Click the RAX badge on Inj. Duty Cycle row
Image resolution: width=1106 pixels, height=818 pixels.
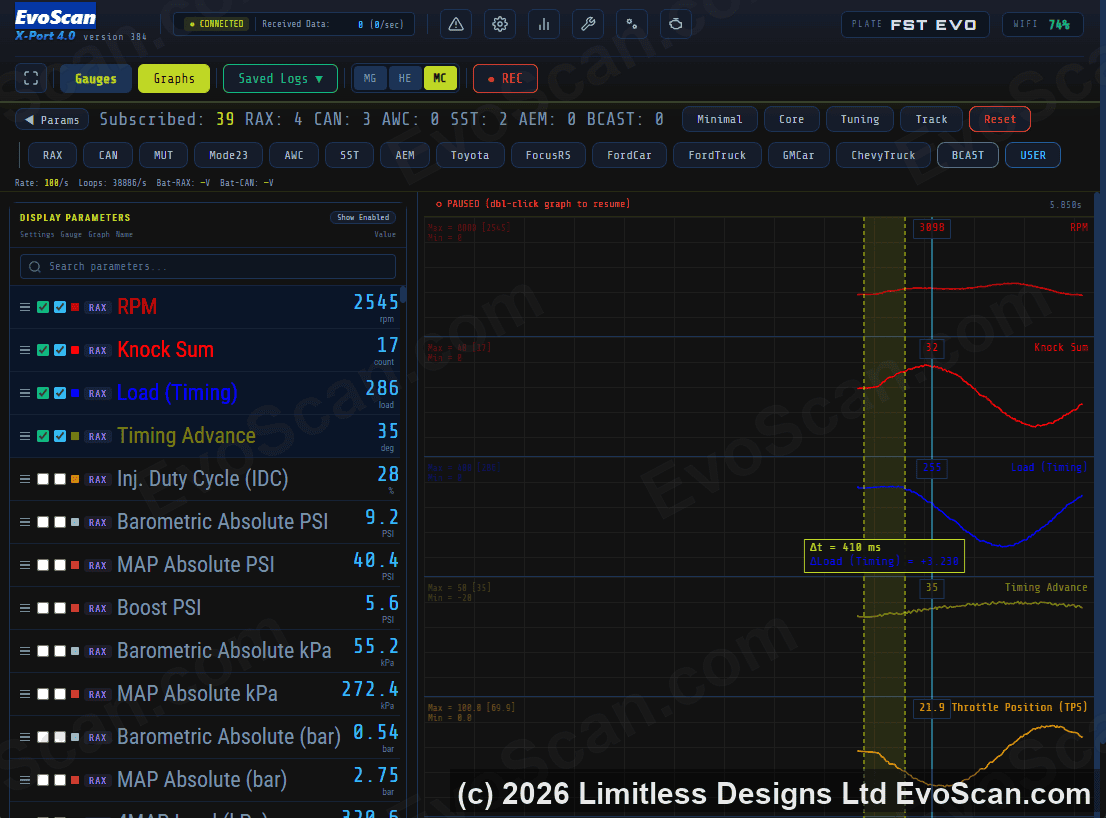97,480
